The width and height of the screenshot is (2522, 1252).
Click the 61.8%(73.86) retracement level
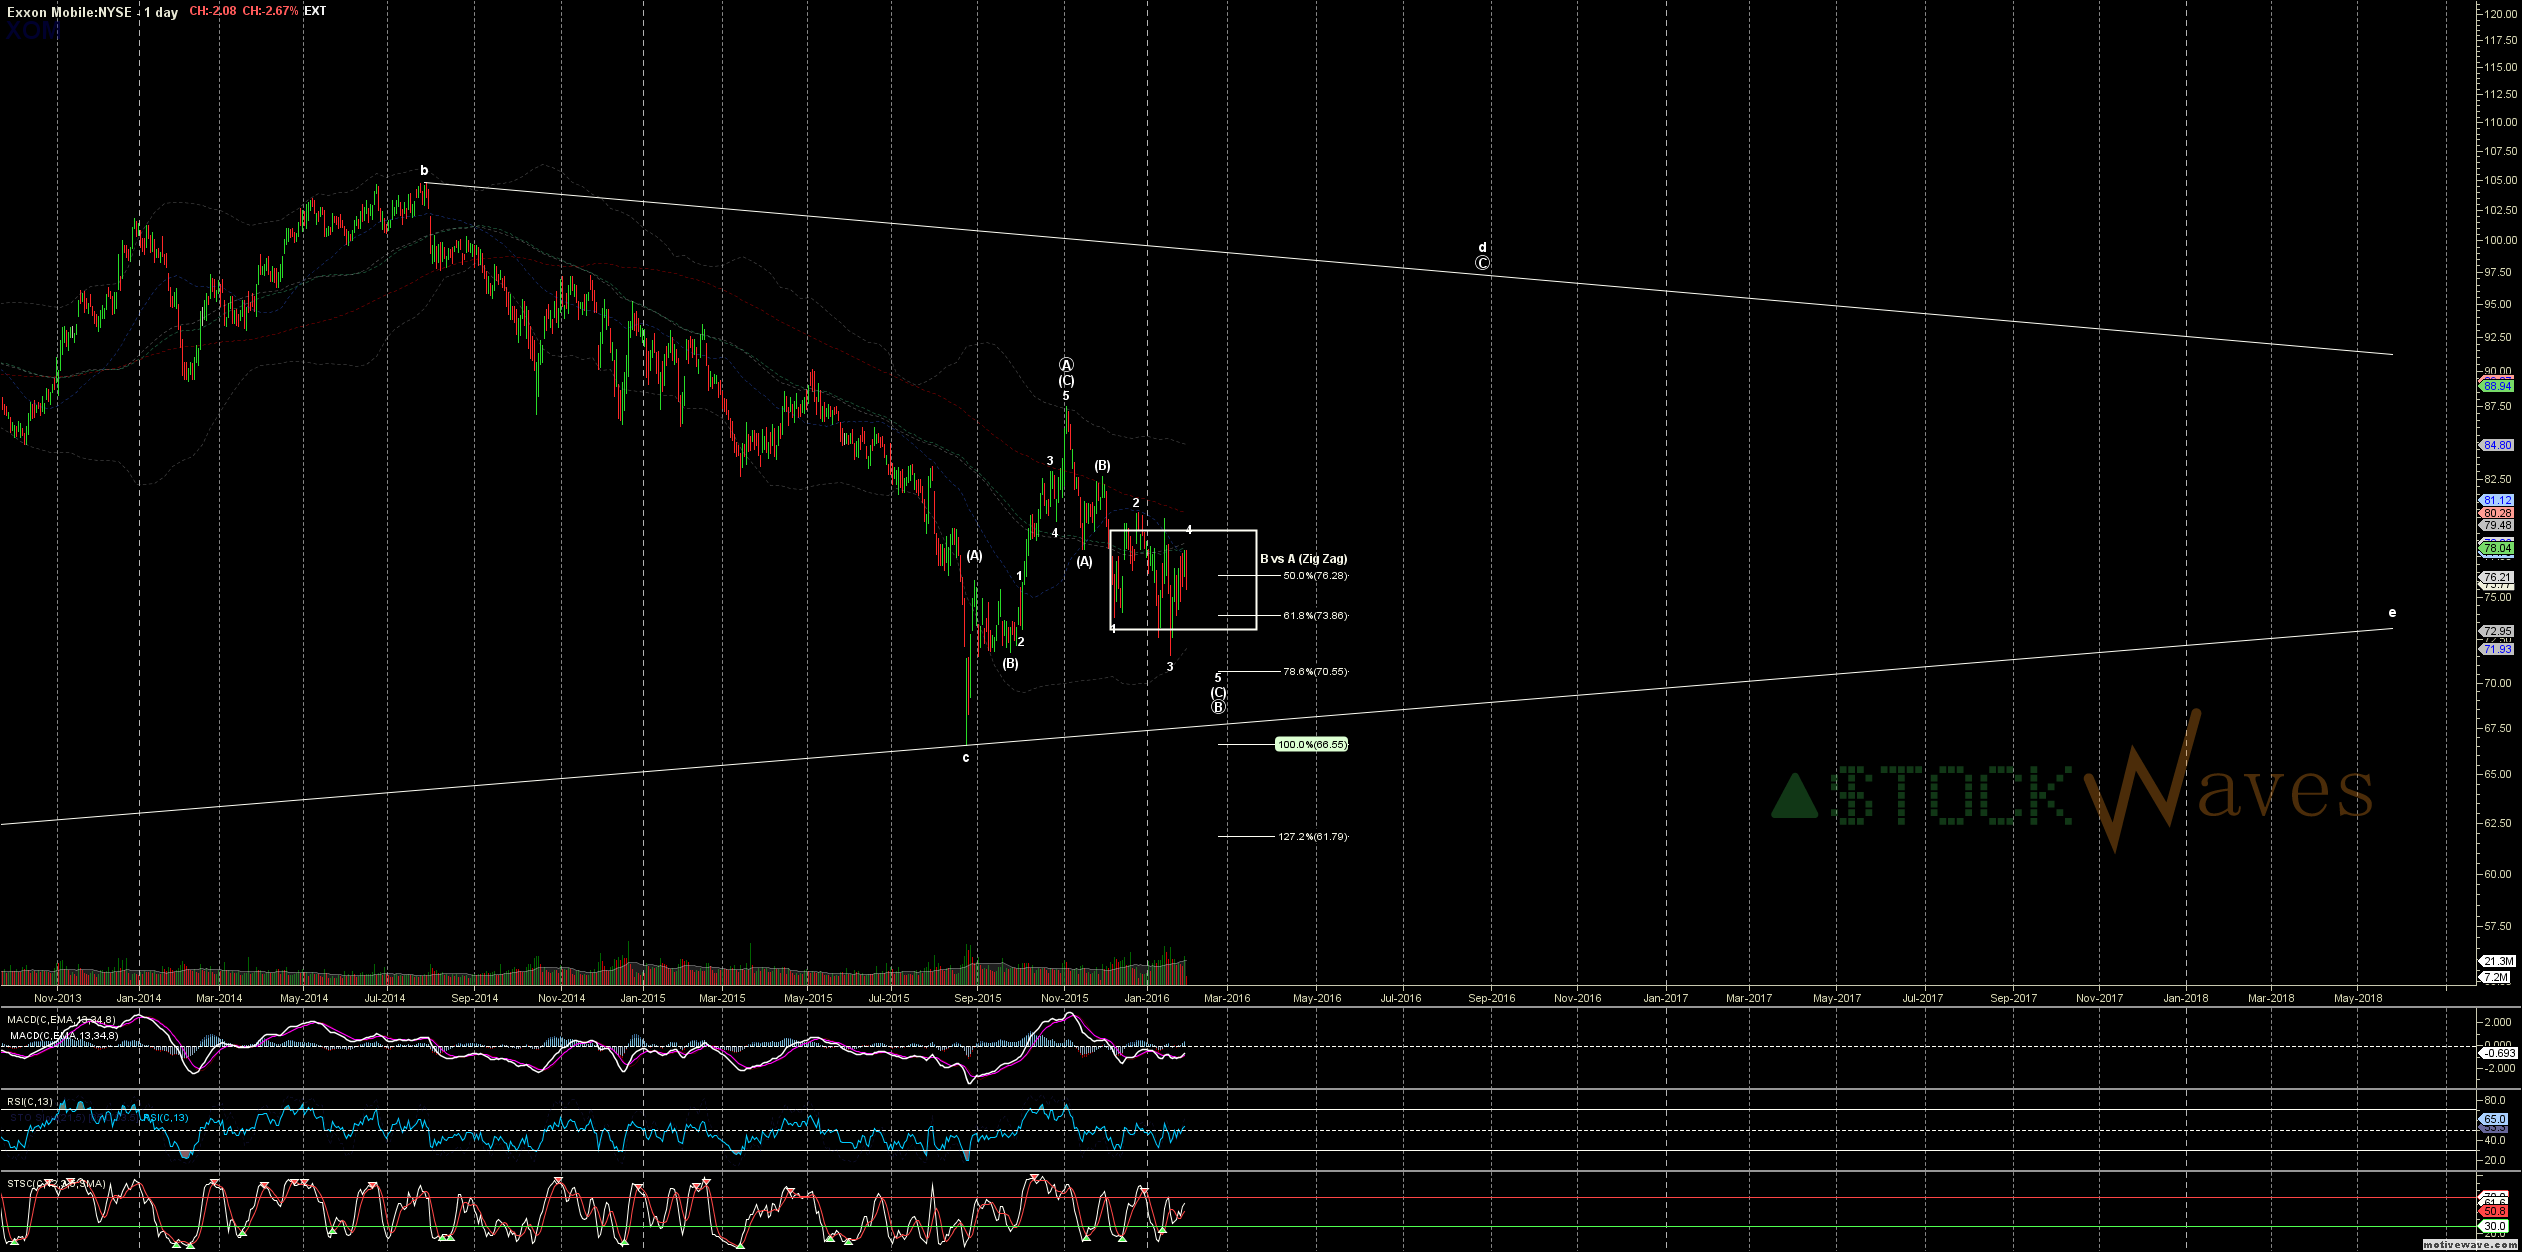click(x=1315, y=616)
